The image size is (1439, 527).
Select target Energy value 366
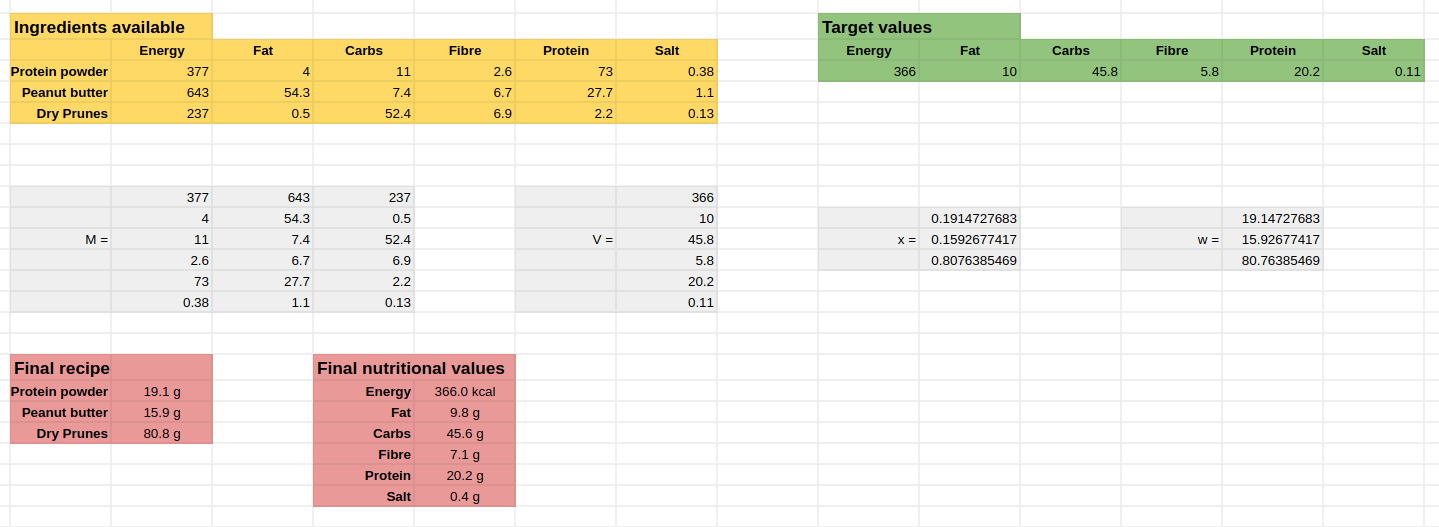[868, 71]
